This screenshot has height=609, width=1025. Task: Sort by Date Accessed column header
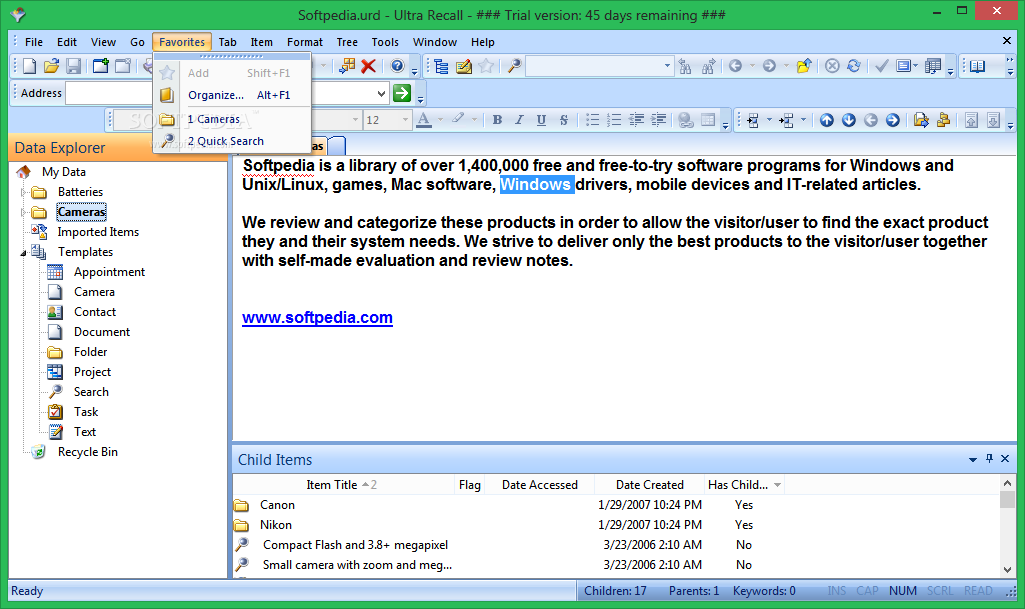pyautogui.click(x=540, y=485)
